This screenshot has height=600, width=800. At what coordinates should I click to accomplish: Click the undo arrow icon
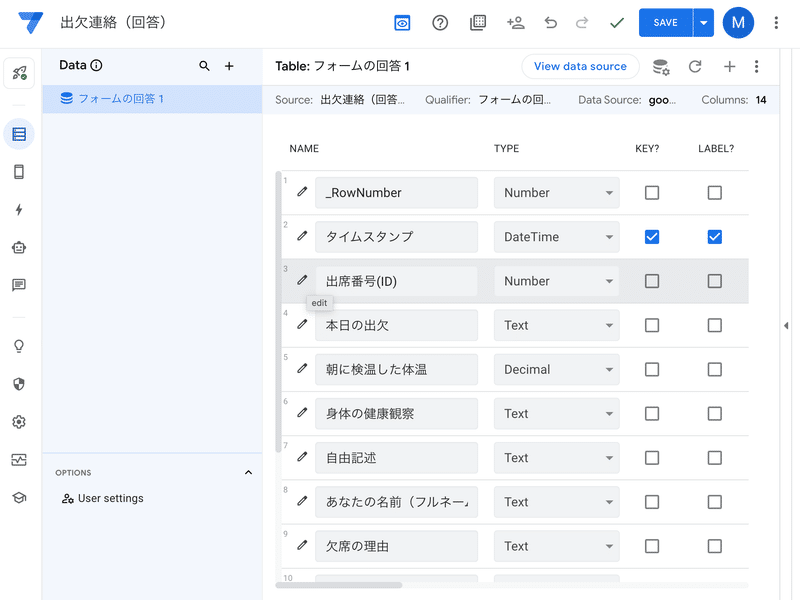point(551,22)
